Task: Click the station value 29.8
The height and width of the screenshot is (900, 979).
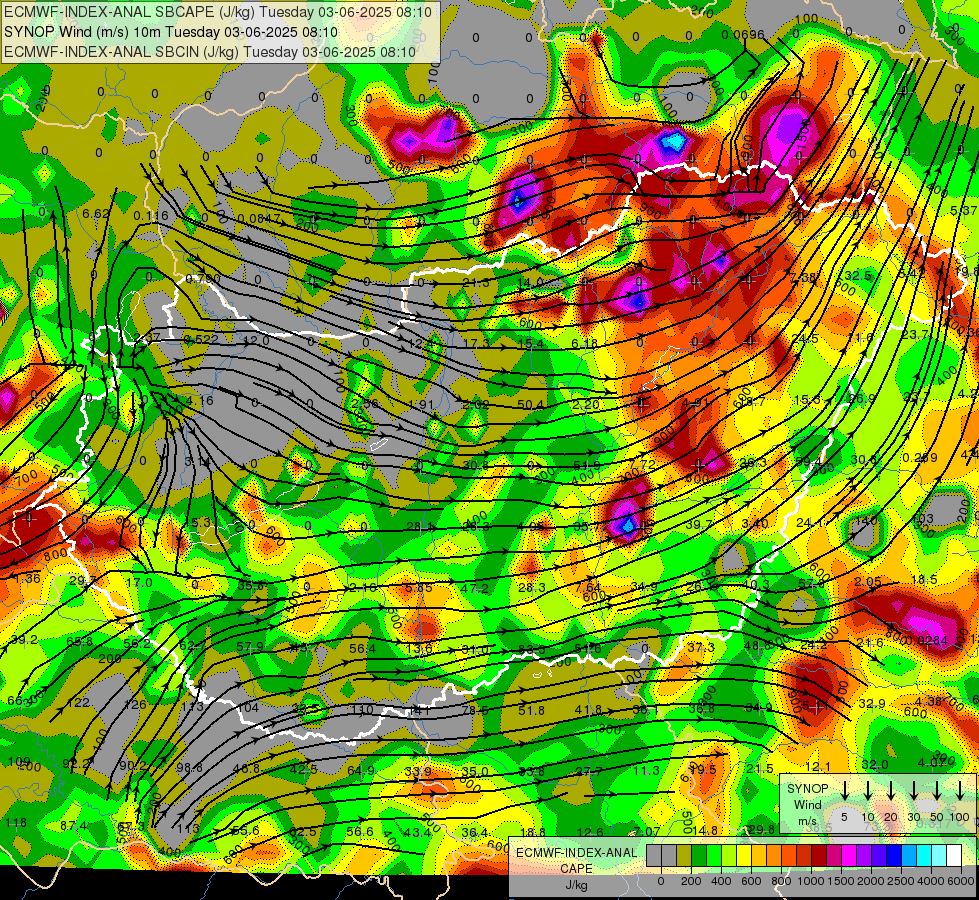Action: pyautogui.click(x=761, y=829)
